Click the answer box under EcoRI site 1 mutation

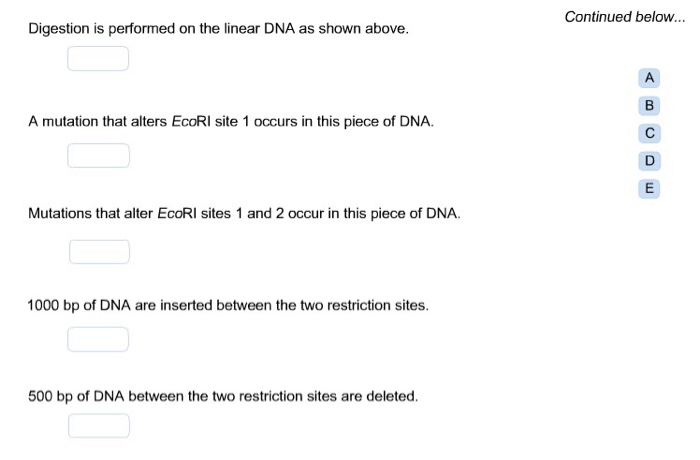99,155
